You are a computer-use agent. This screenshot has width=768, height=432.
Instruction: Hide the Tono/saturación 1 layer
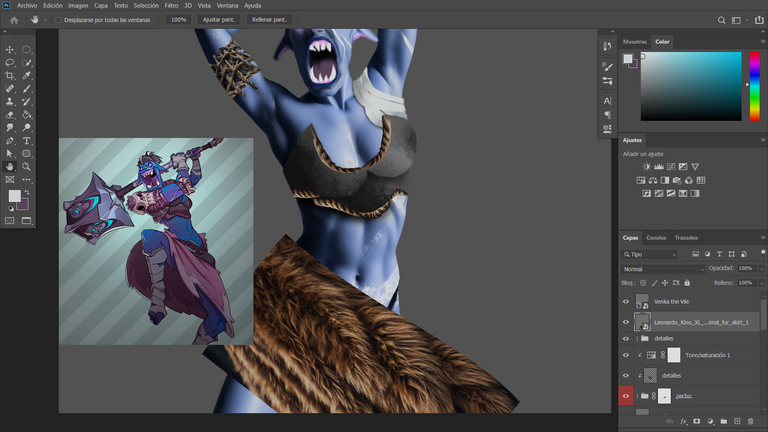pos(625,355)
